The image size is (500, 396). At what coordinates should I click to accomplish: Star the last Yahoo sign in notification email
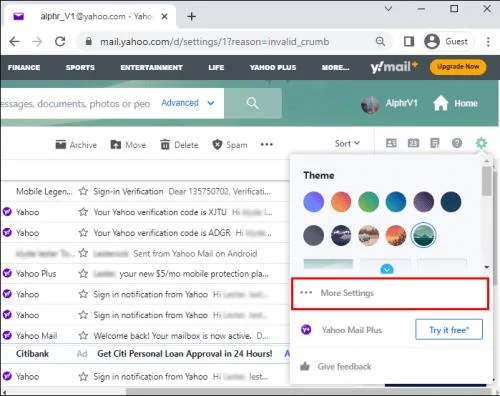[x=83, y=377]
